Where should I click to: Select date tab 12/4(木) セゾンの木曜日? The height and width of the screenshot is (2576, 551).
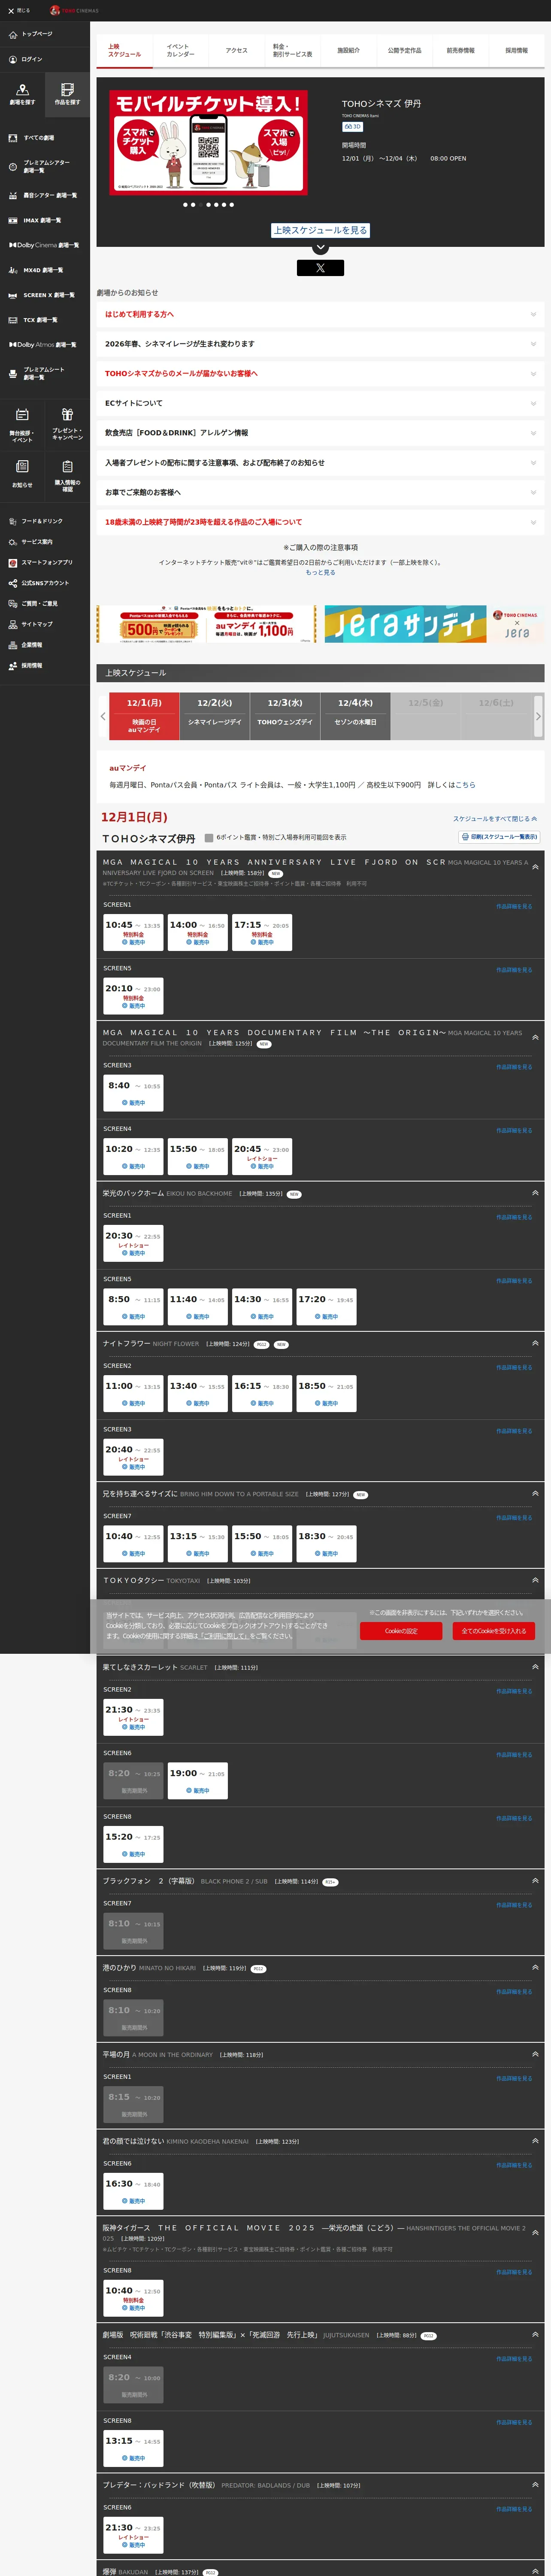(355, 716)
